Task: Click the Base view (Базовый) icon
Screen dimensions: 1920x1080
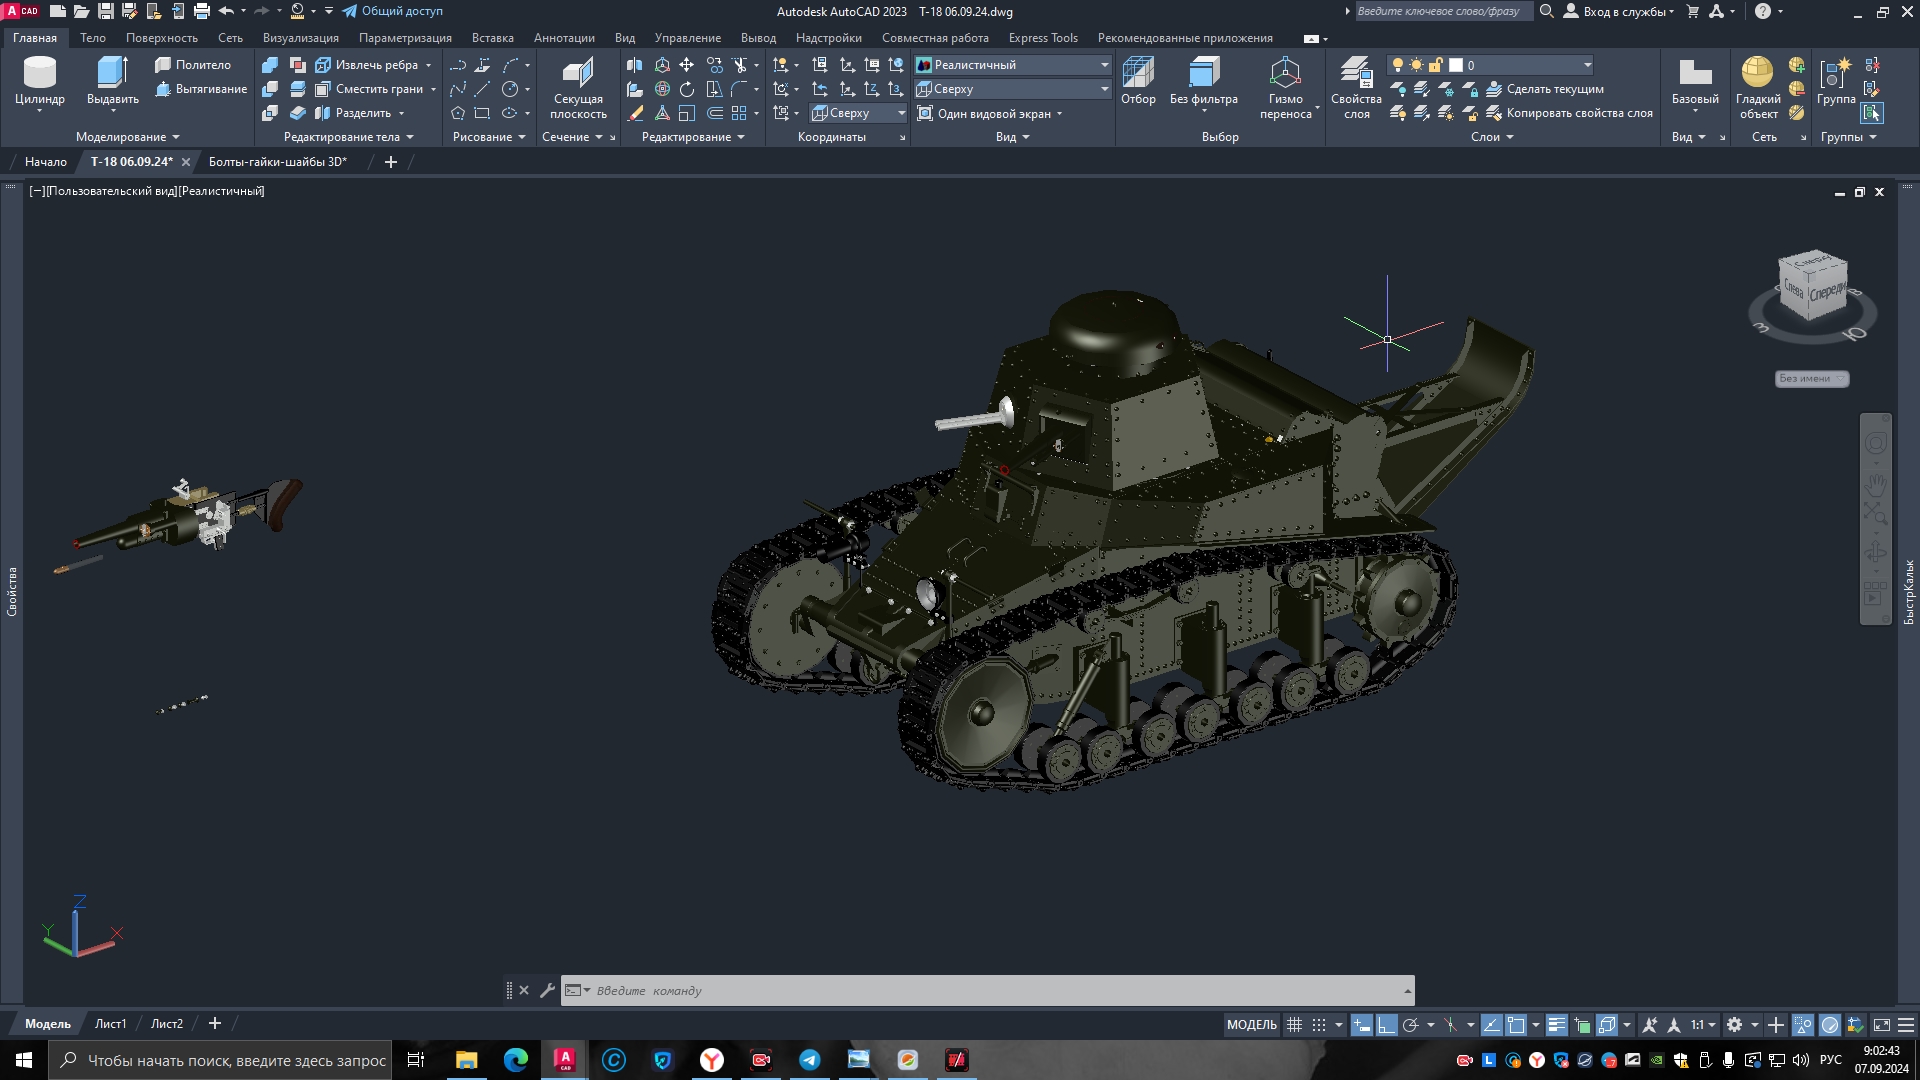Action: [1695, 80]
